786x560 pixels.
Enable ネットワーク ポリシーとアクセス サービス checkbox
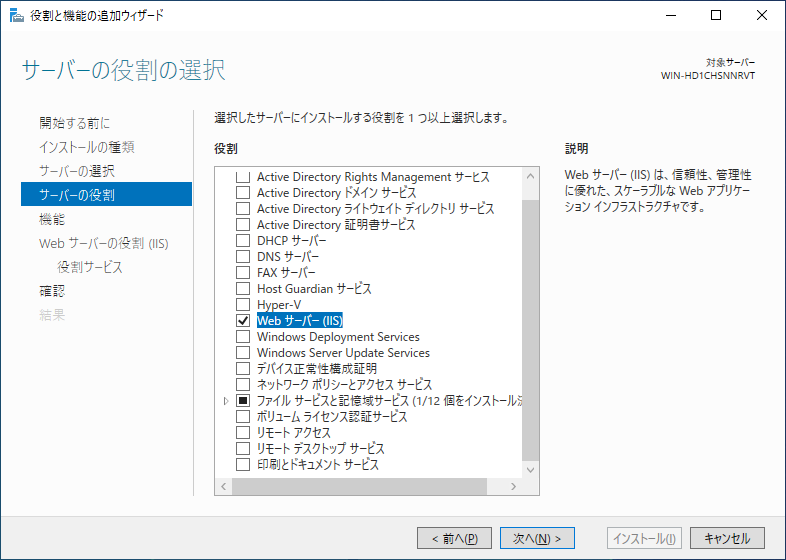243,385
